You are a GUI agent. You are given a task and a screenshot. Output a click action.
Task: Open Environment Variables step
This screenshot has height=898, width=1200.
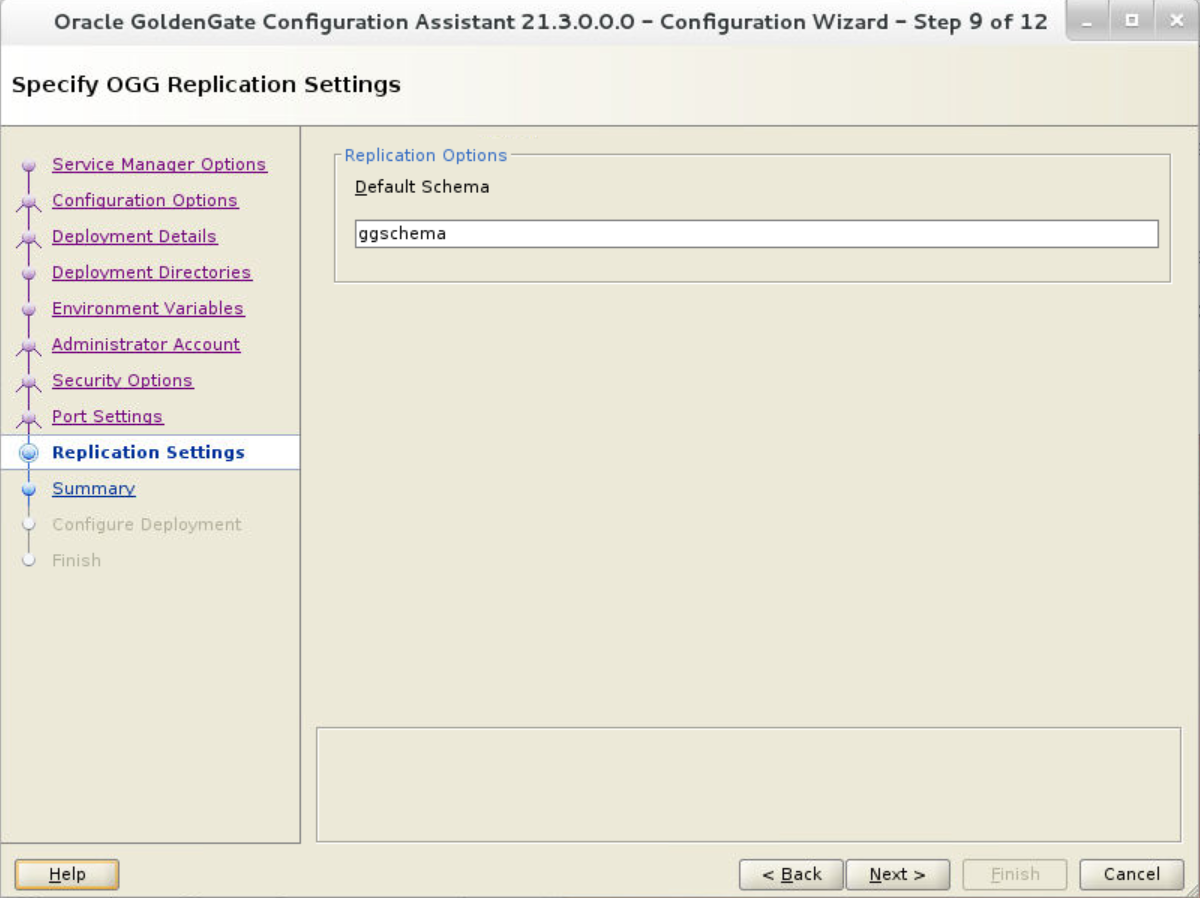148,308
